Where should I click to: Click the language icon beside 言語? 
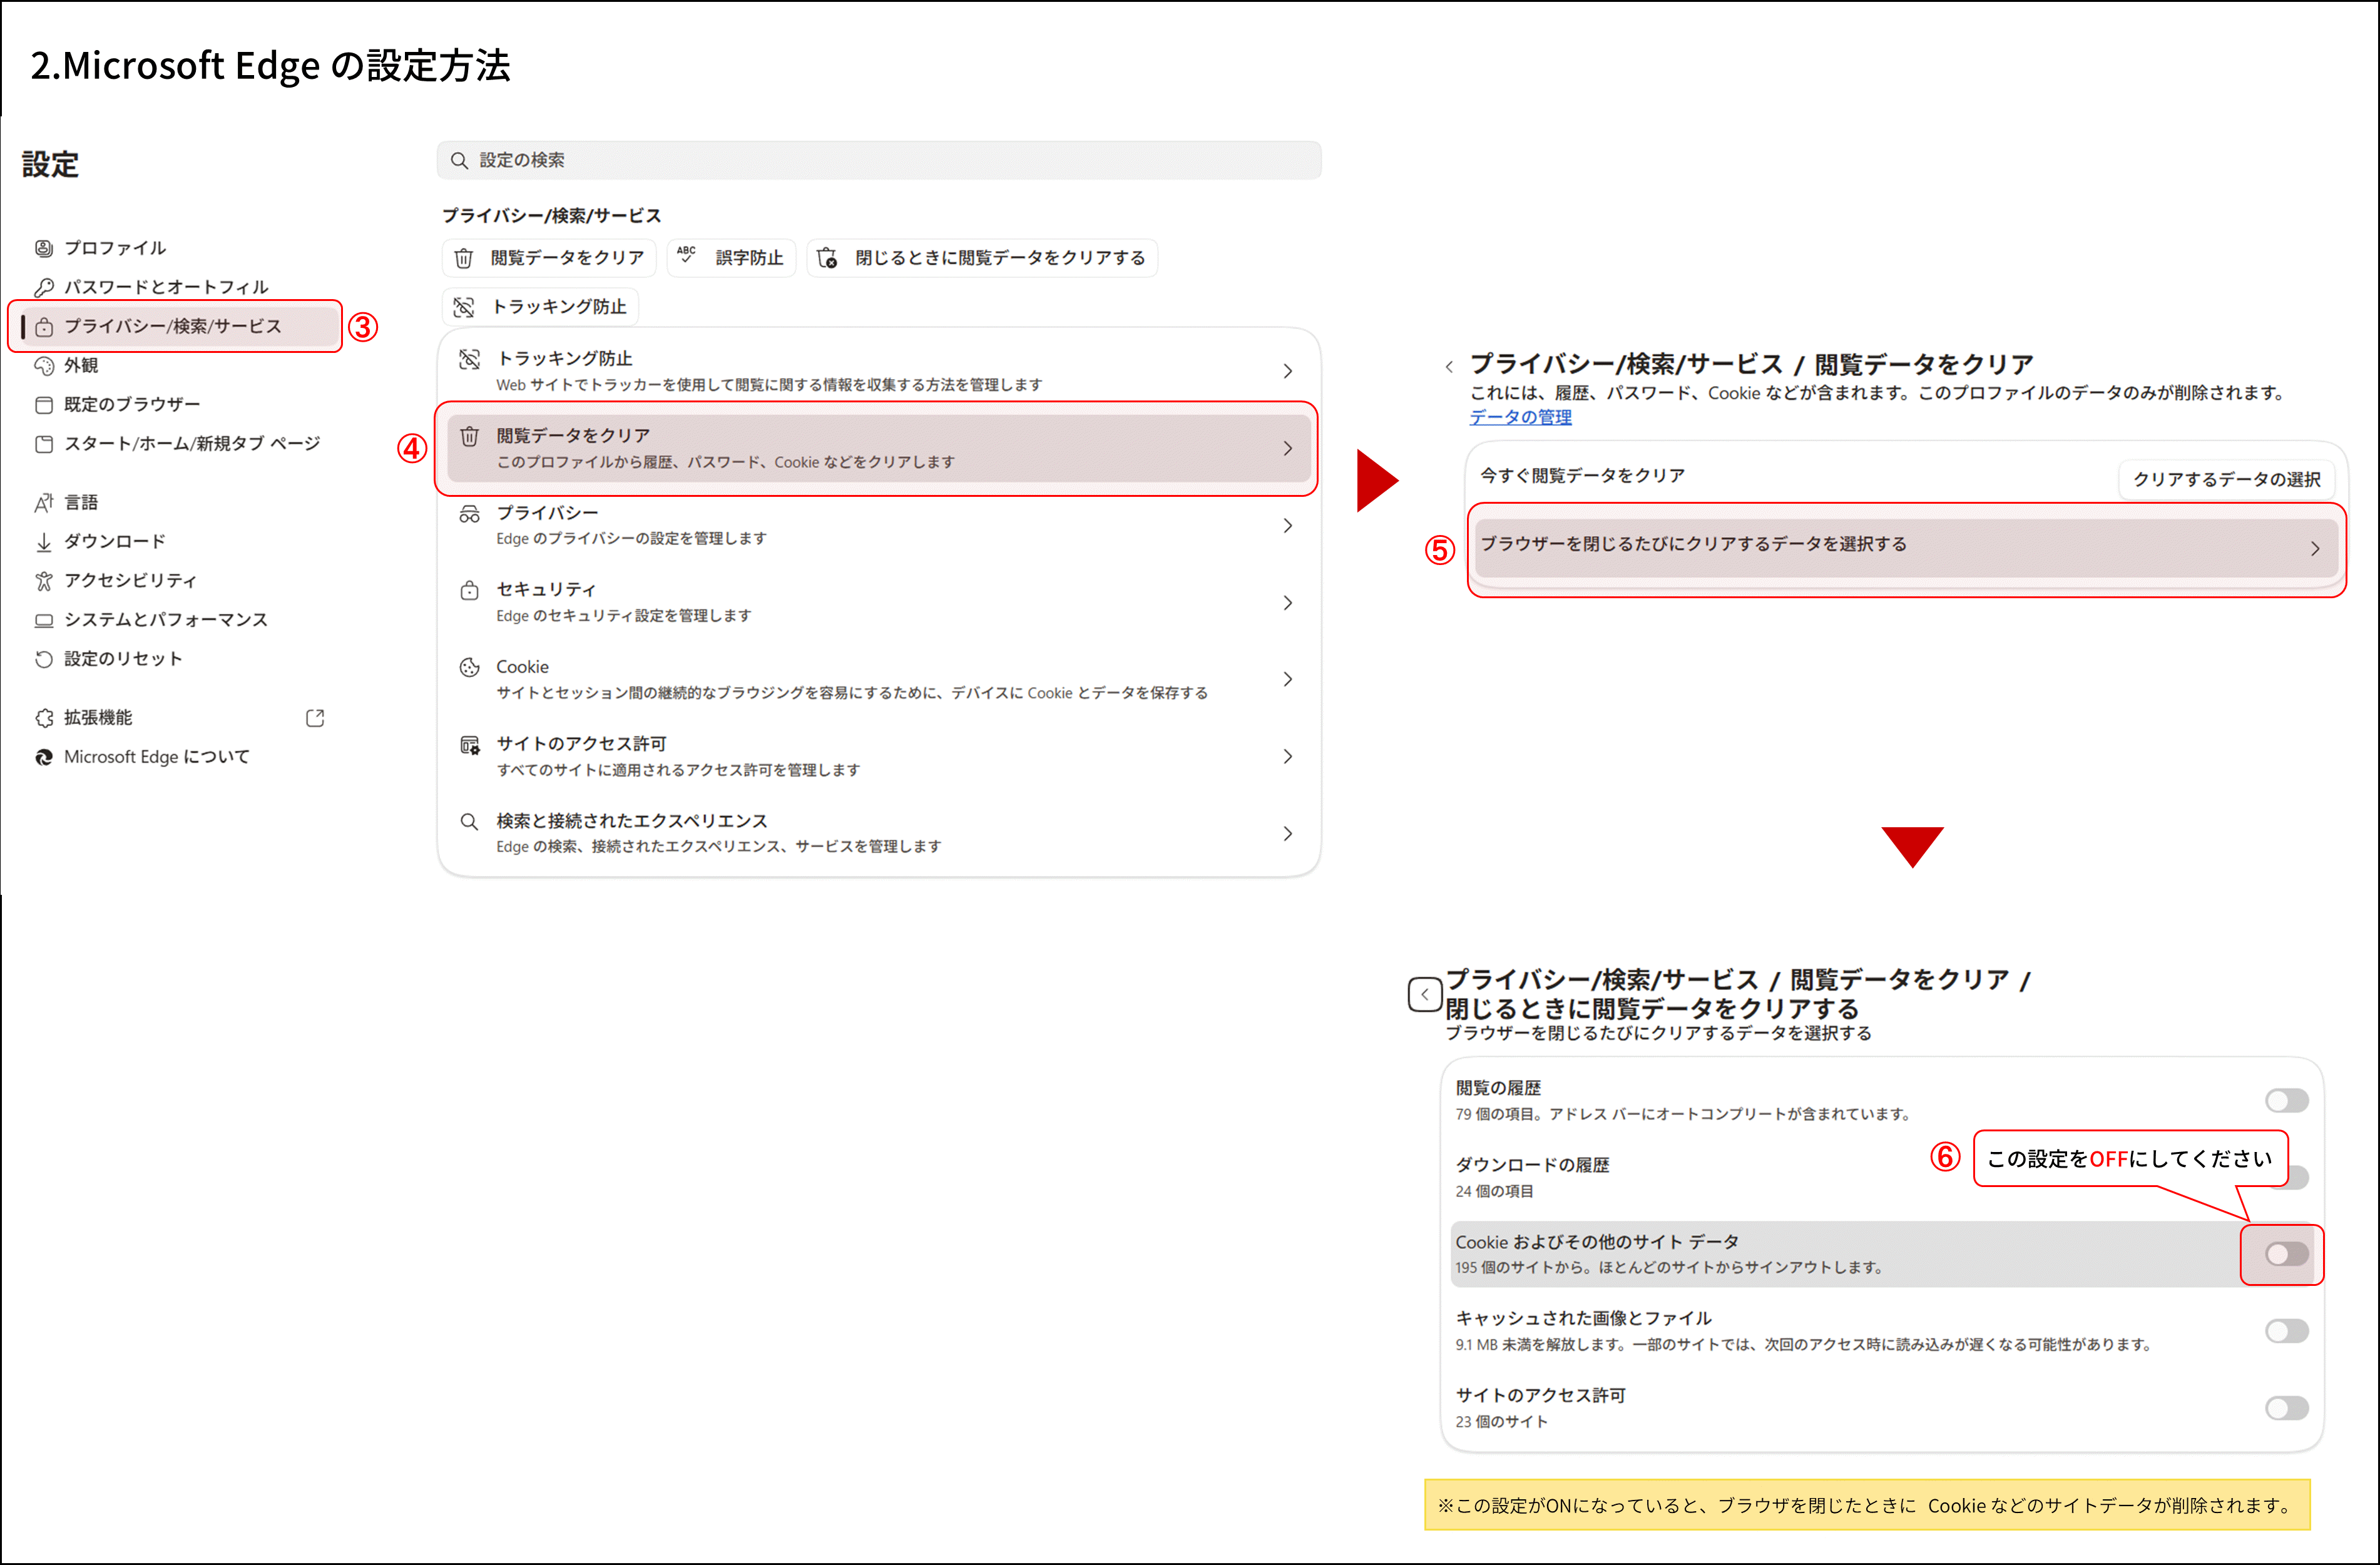44,503
